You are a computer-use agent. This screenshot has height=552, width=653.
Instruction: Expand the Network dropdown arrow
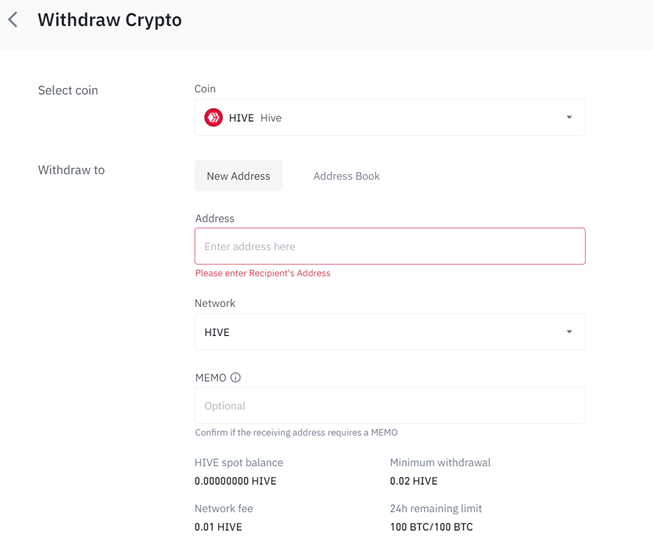point(569,332)
